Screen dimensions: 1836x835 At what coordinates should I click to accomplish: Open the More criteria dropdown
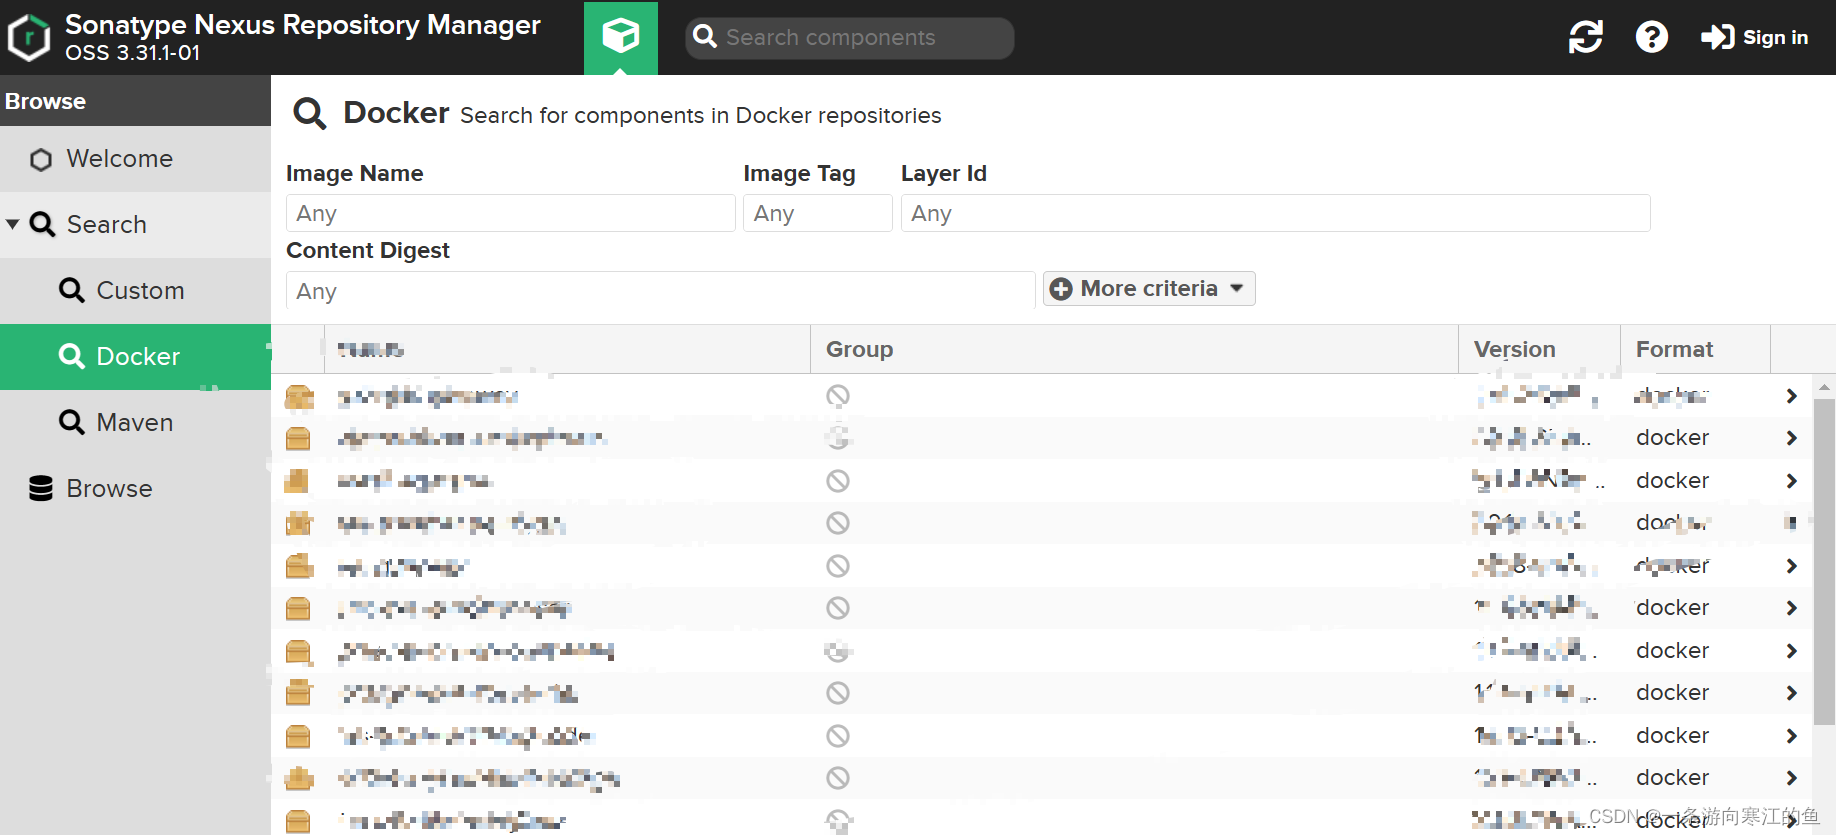tap(1149, 288)
